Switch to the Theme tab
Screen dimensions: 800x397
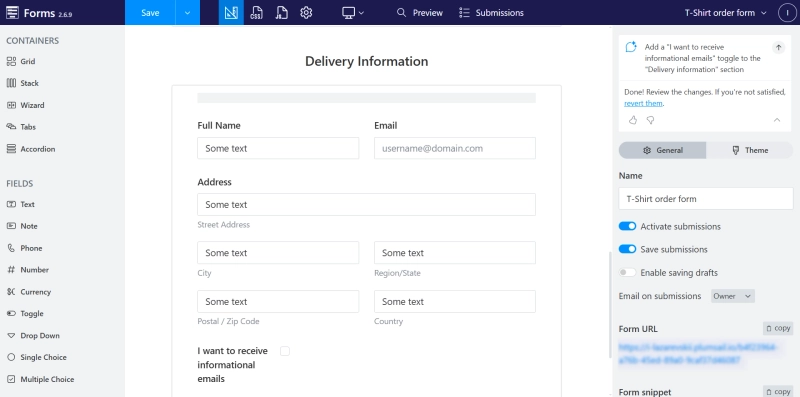(749, 150)
